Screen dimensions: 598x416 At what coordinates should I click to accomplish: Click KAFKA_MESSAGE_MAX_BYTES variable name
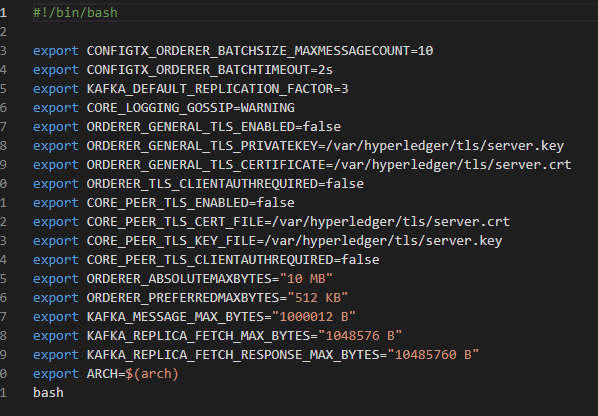coord(175,317)
